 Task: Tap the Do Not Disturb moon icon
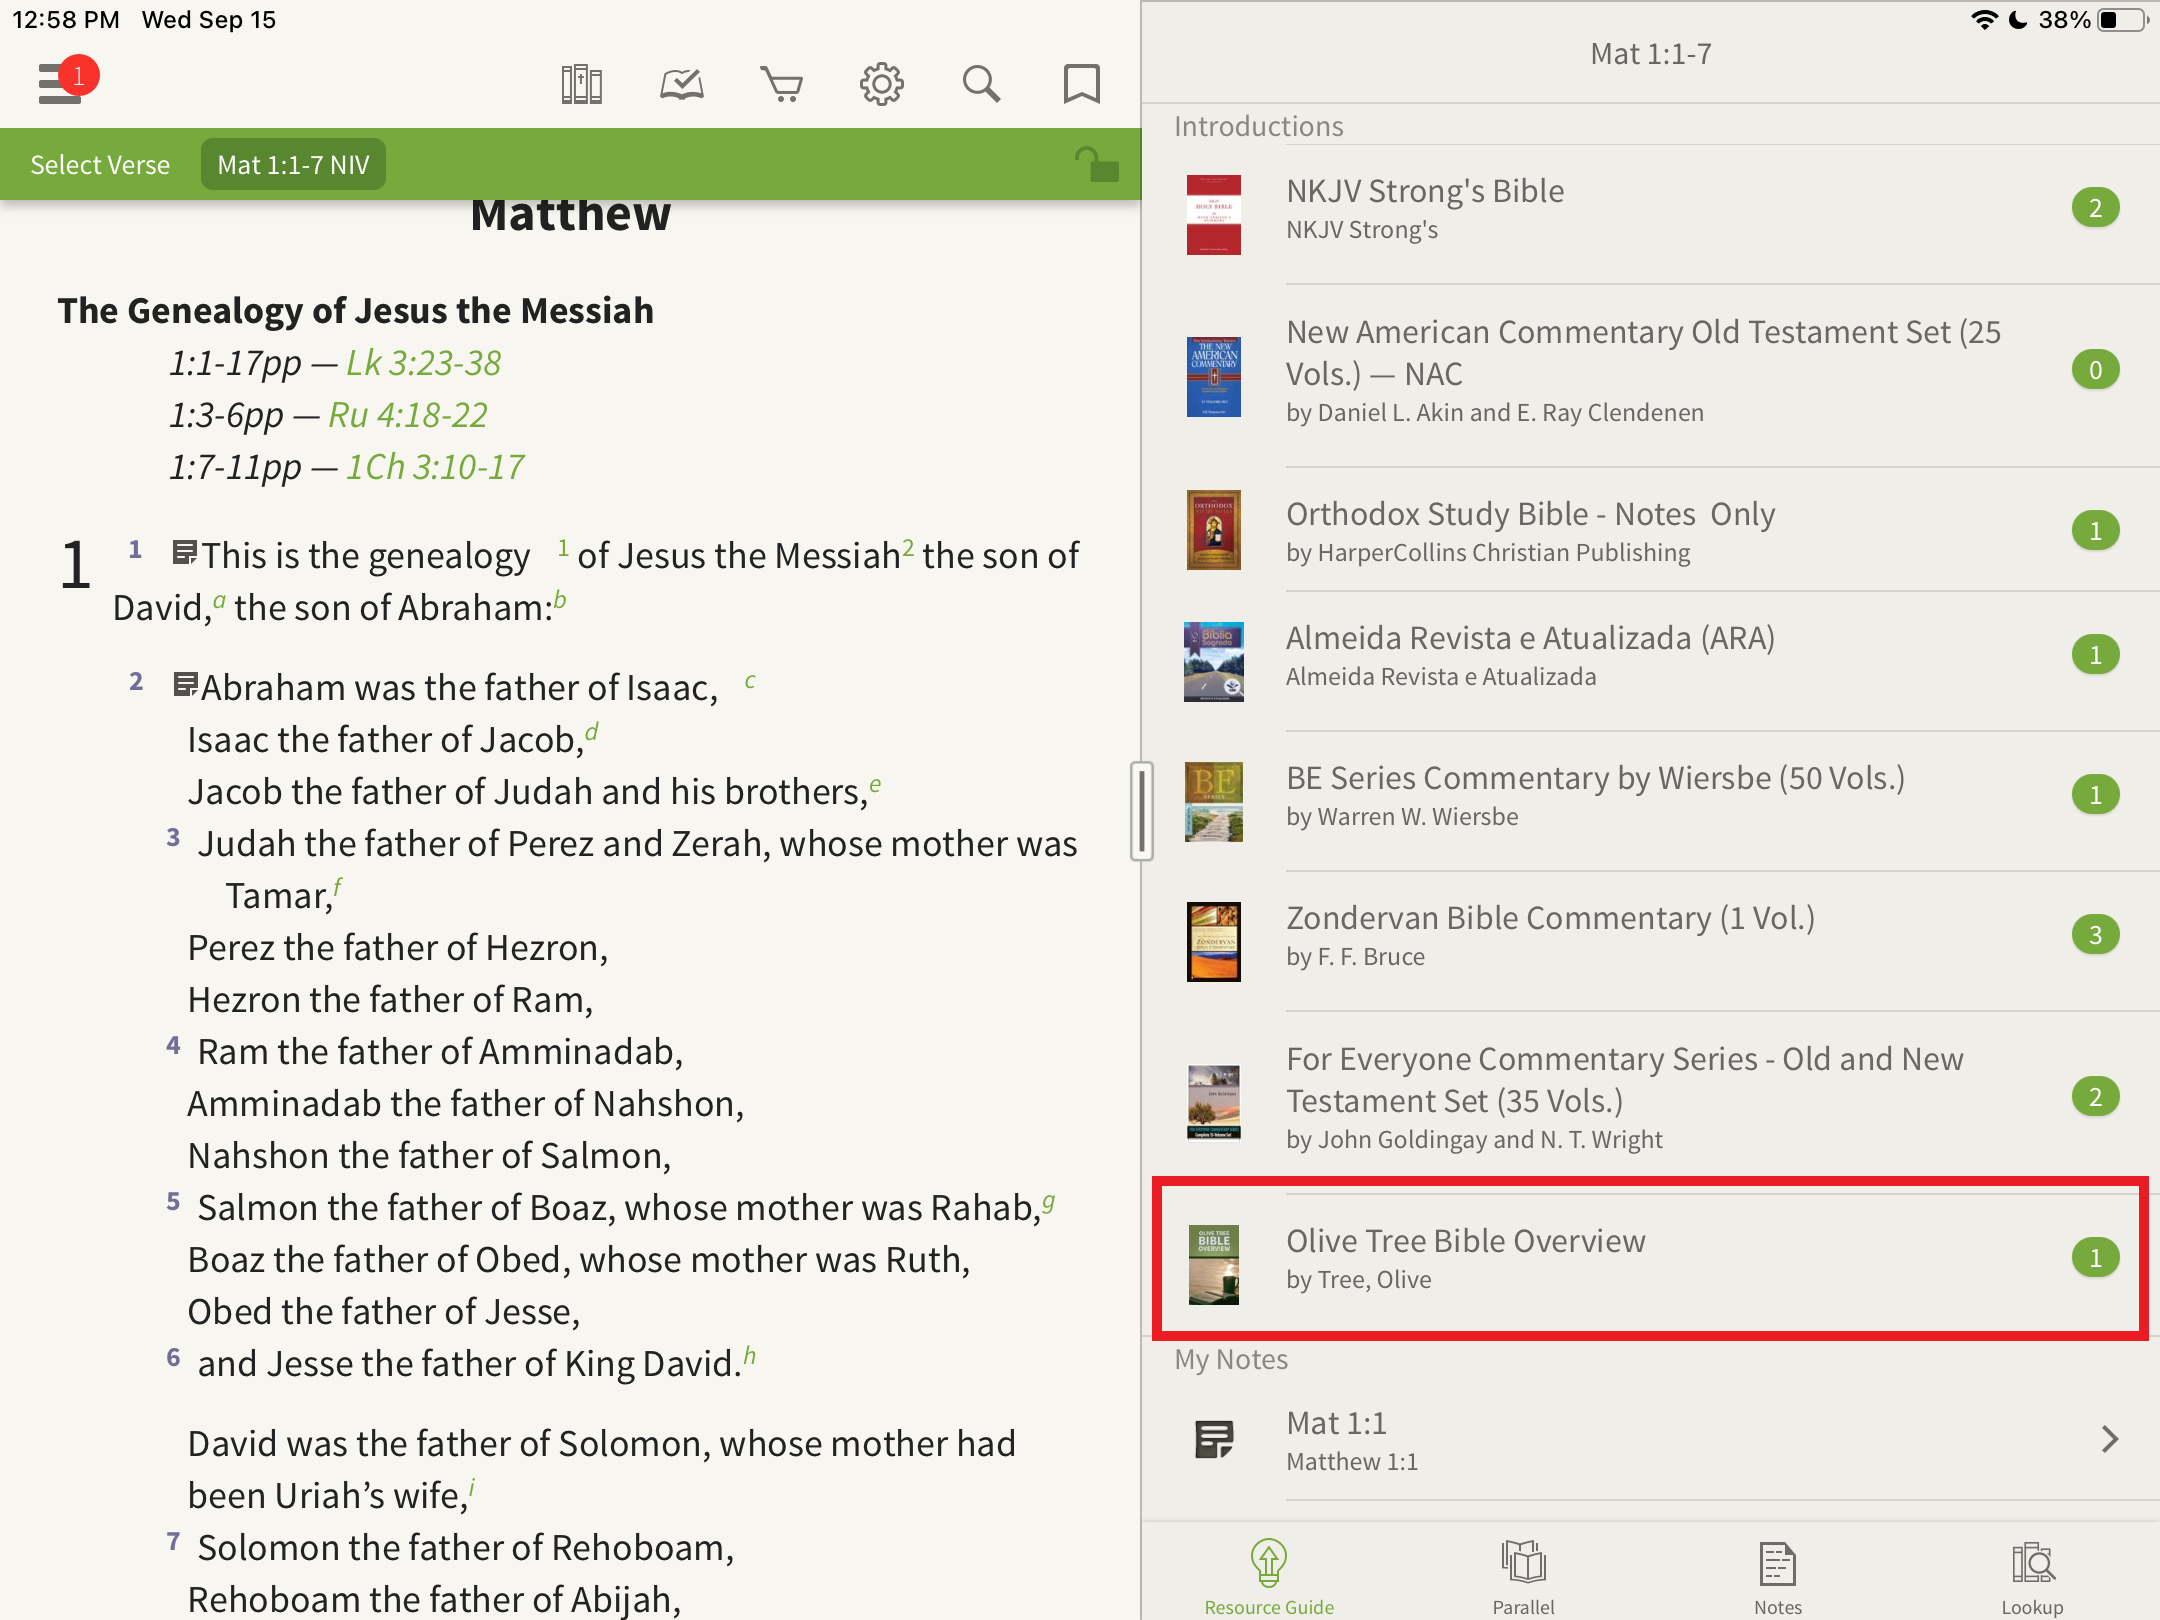point(2018,20)
